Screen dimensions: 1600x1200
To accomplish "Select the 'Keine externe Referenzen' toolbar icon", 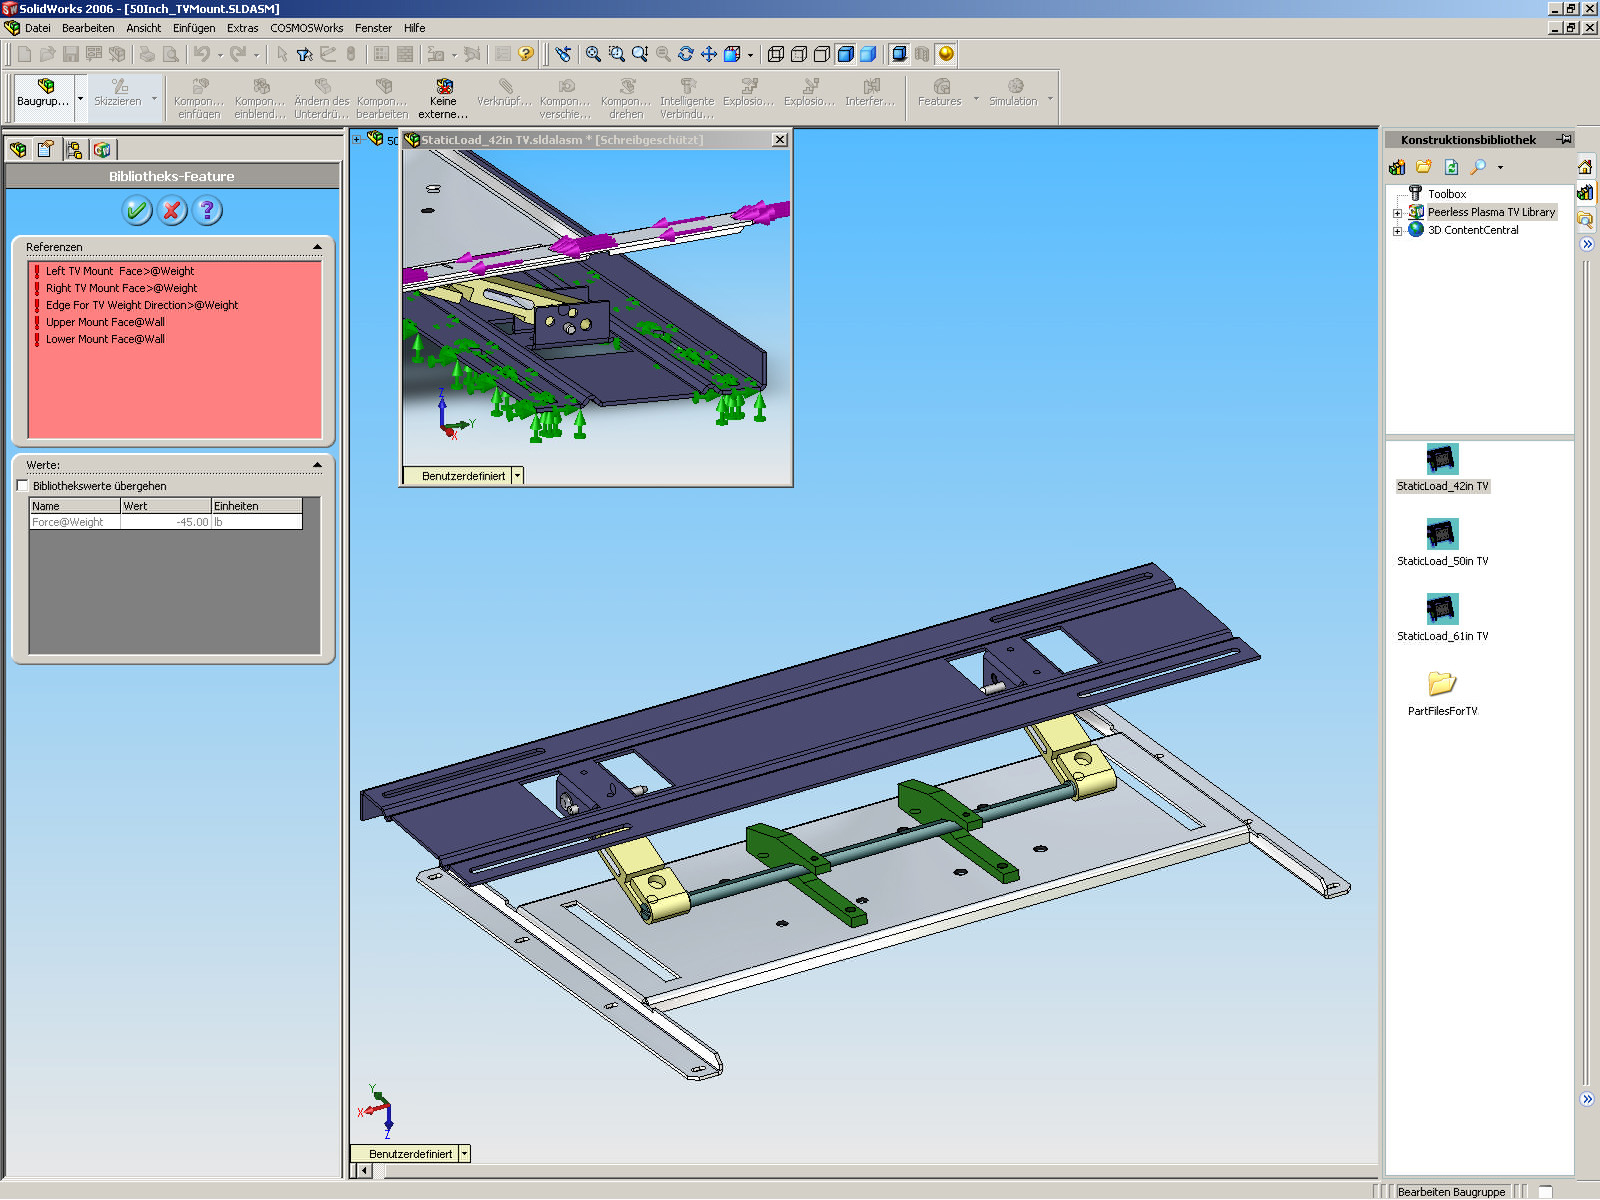I will 443,94.
